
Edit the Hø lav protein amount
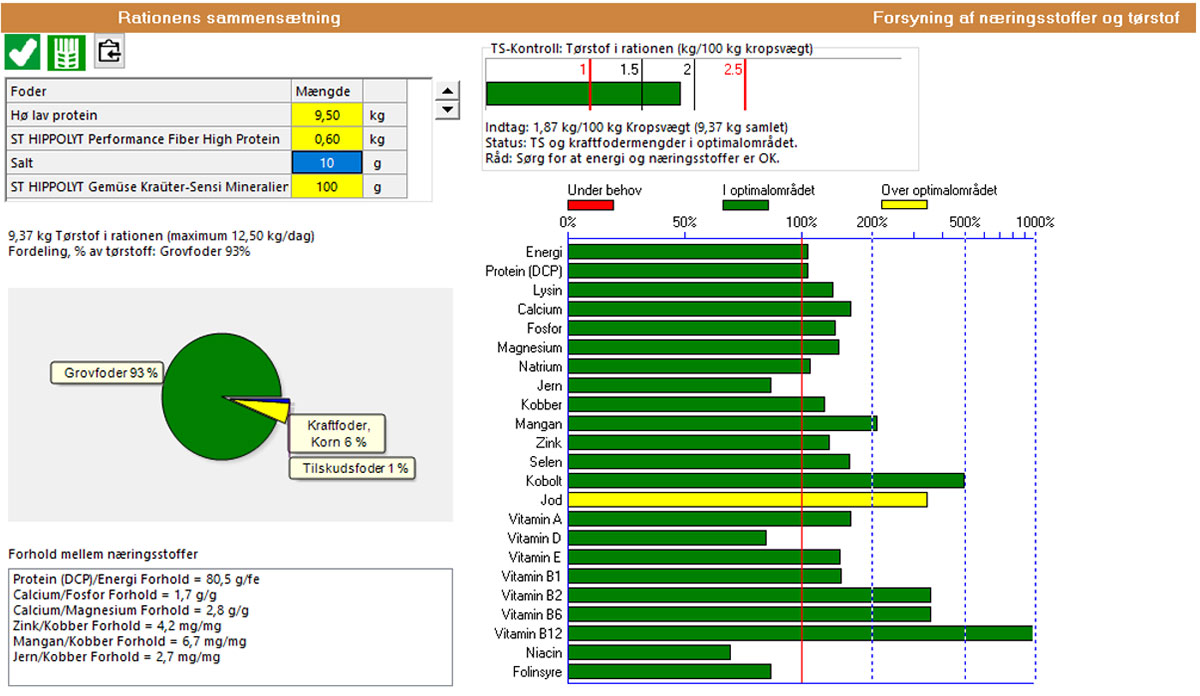[327, 115]
